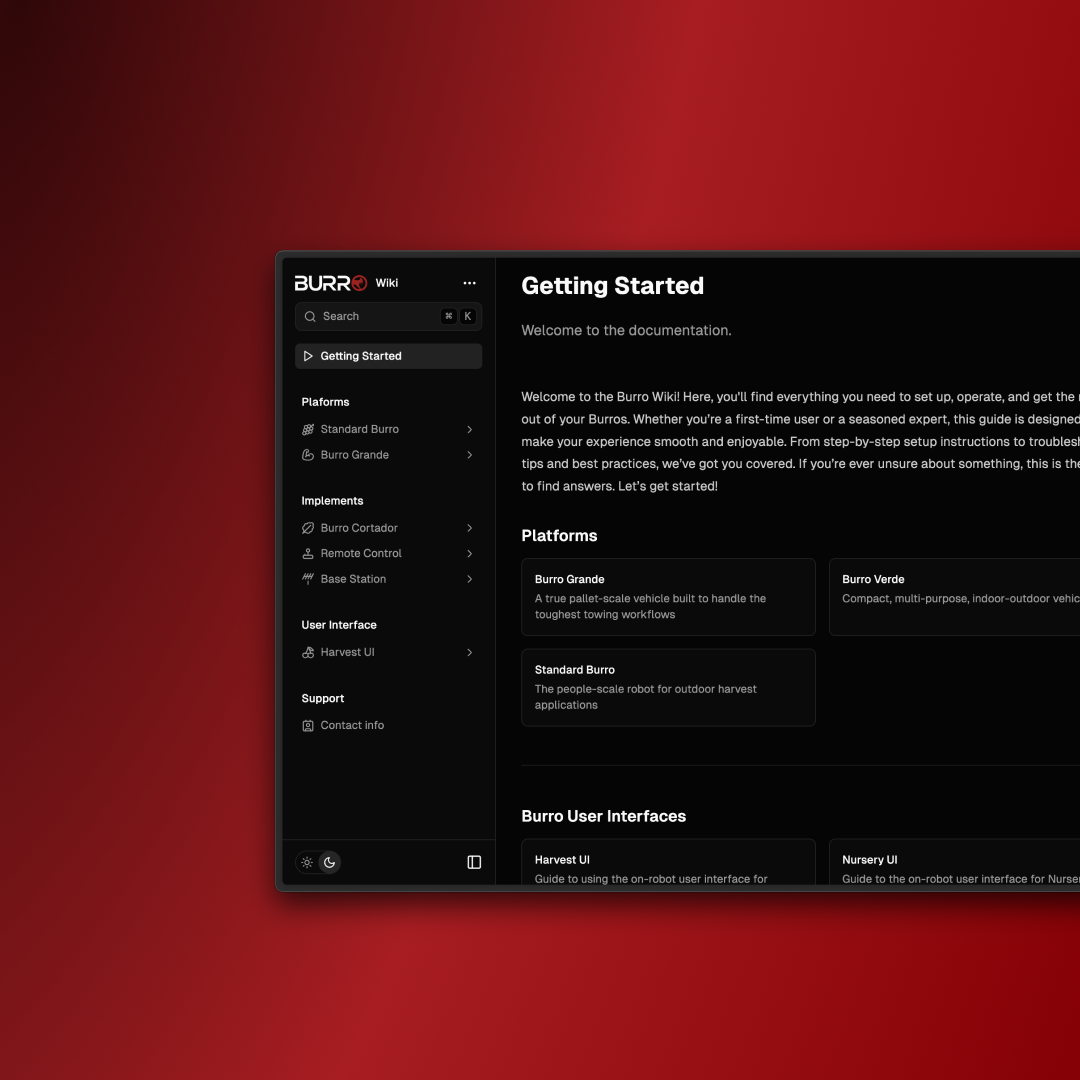1080x1080 pixels.
Task: Expand the Standard Burro chevron
Action: click(470, 429)
